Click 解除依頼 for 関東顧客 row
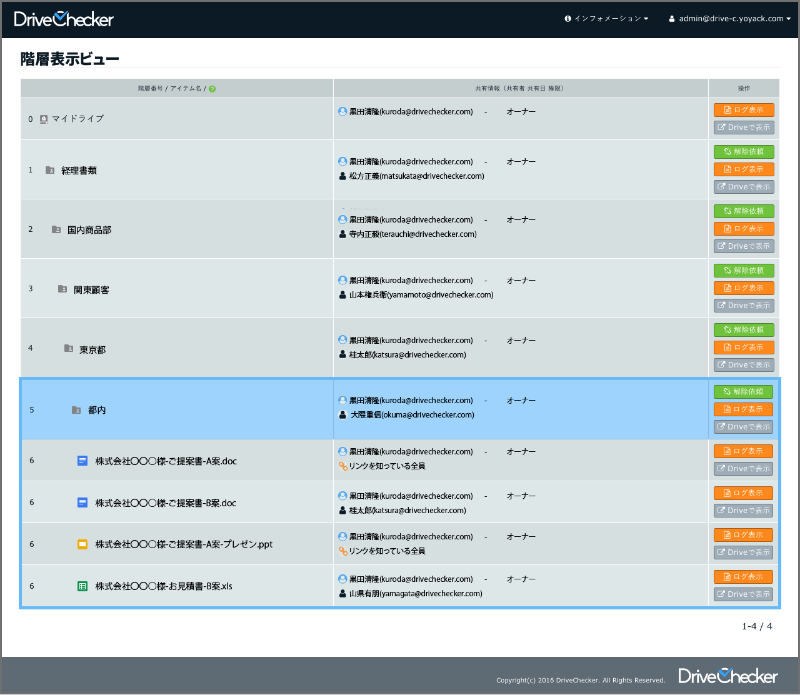 coord(744,270)
